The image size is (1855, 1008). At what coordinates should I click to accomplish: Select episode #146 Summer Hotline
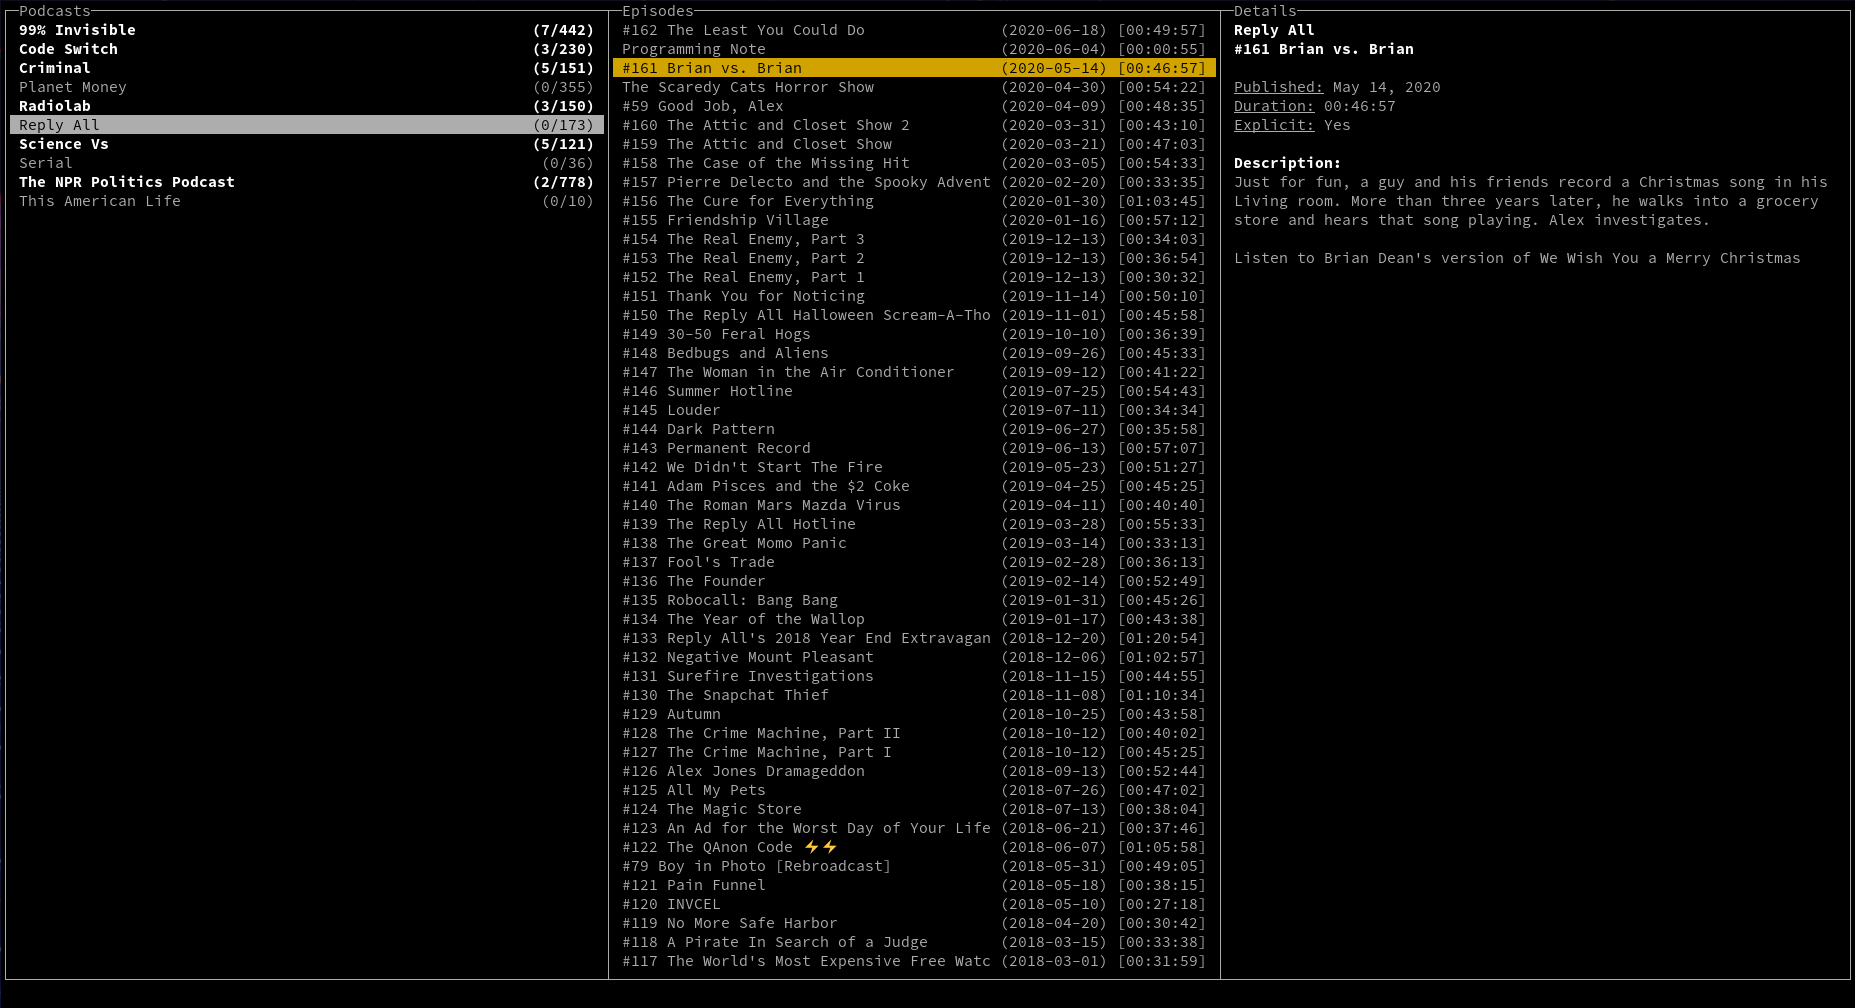point(914,391)
